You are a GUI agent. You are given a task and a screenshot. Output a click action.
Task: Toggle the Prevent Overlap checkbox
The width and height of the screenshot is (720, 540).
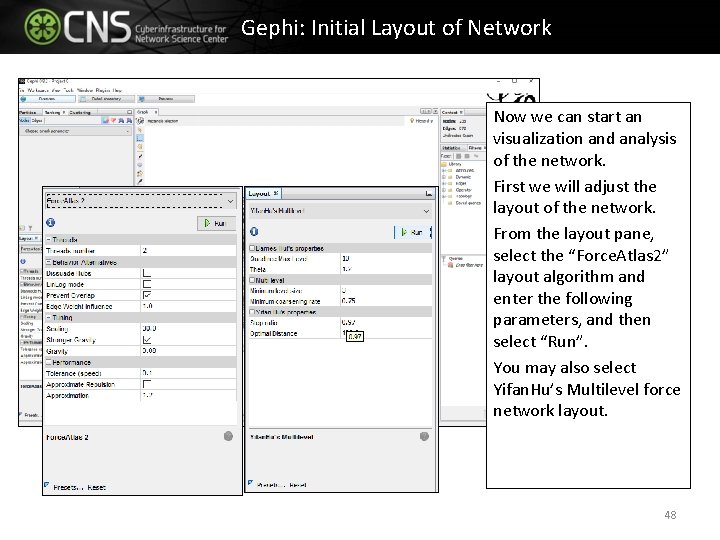coord(147,295)
